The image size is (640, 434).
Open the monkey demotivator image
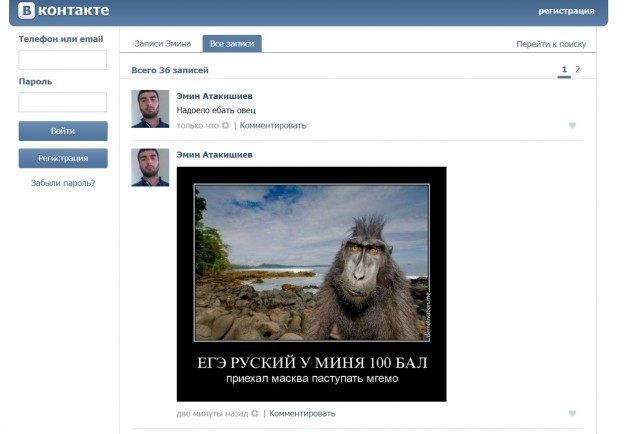(311, 284)
